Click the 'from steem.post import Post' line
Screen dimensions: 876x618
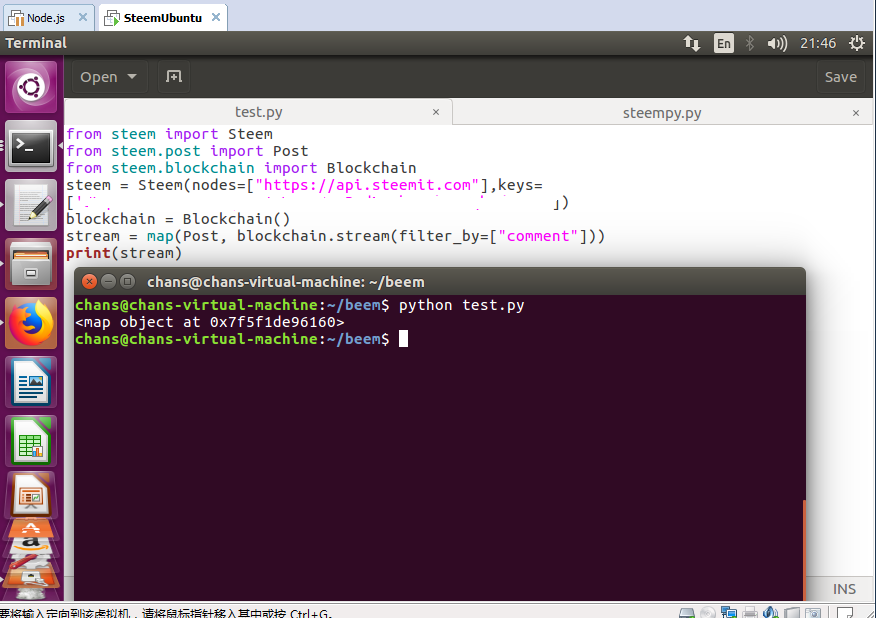tap(187, 151)
